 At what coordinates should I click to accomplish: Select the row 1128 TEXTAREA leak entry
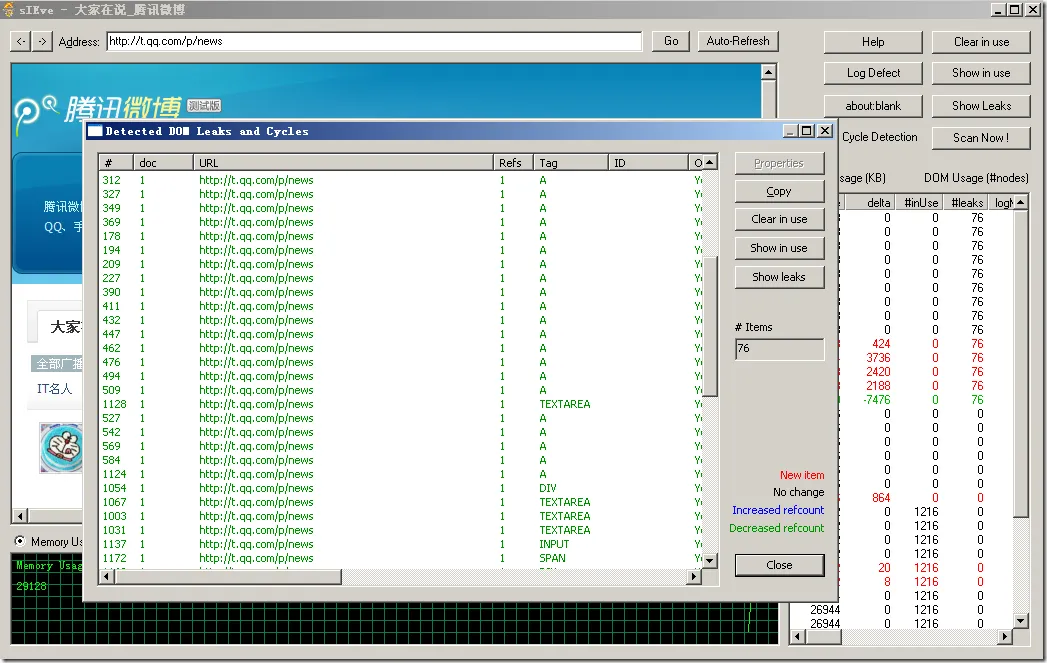click(400, 404)
